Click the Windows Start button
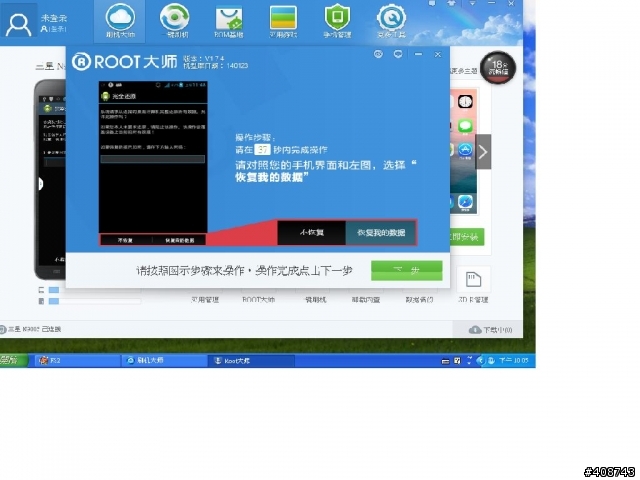This screenshot has width=640, height=480. 13,360
